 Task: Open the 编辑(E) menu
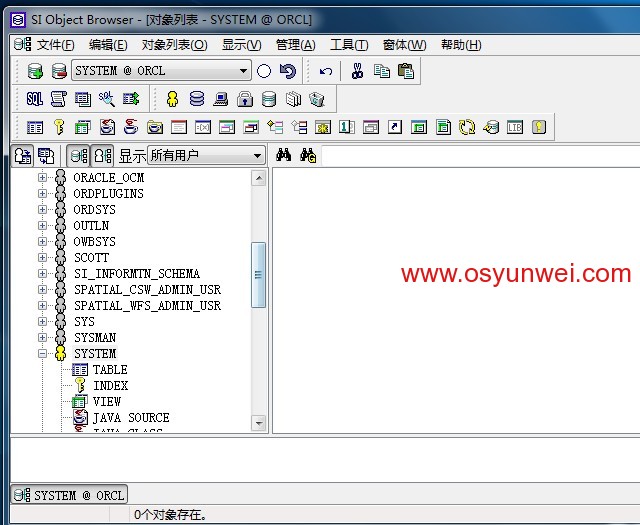[108, 44]
